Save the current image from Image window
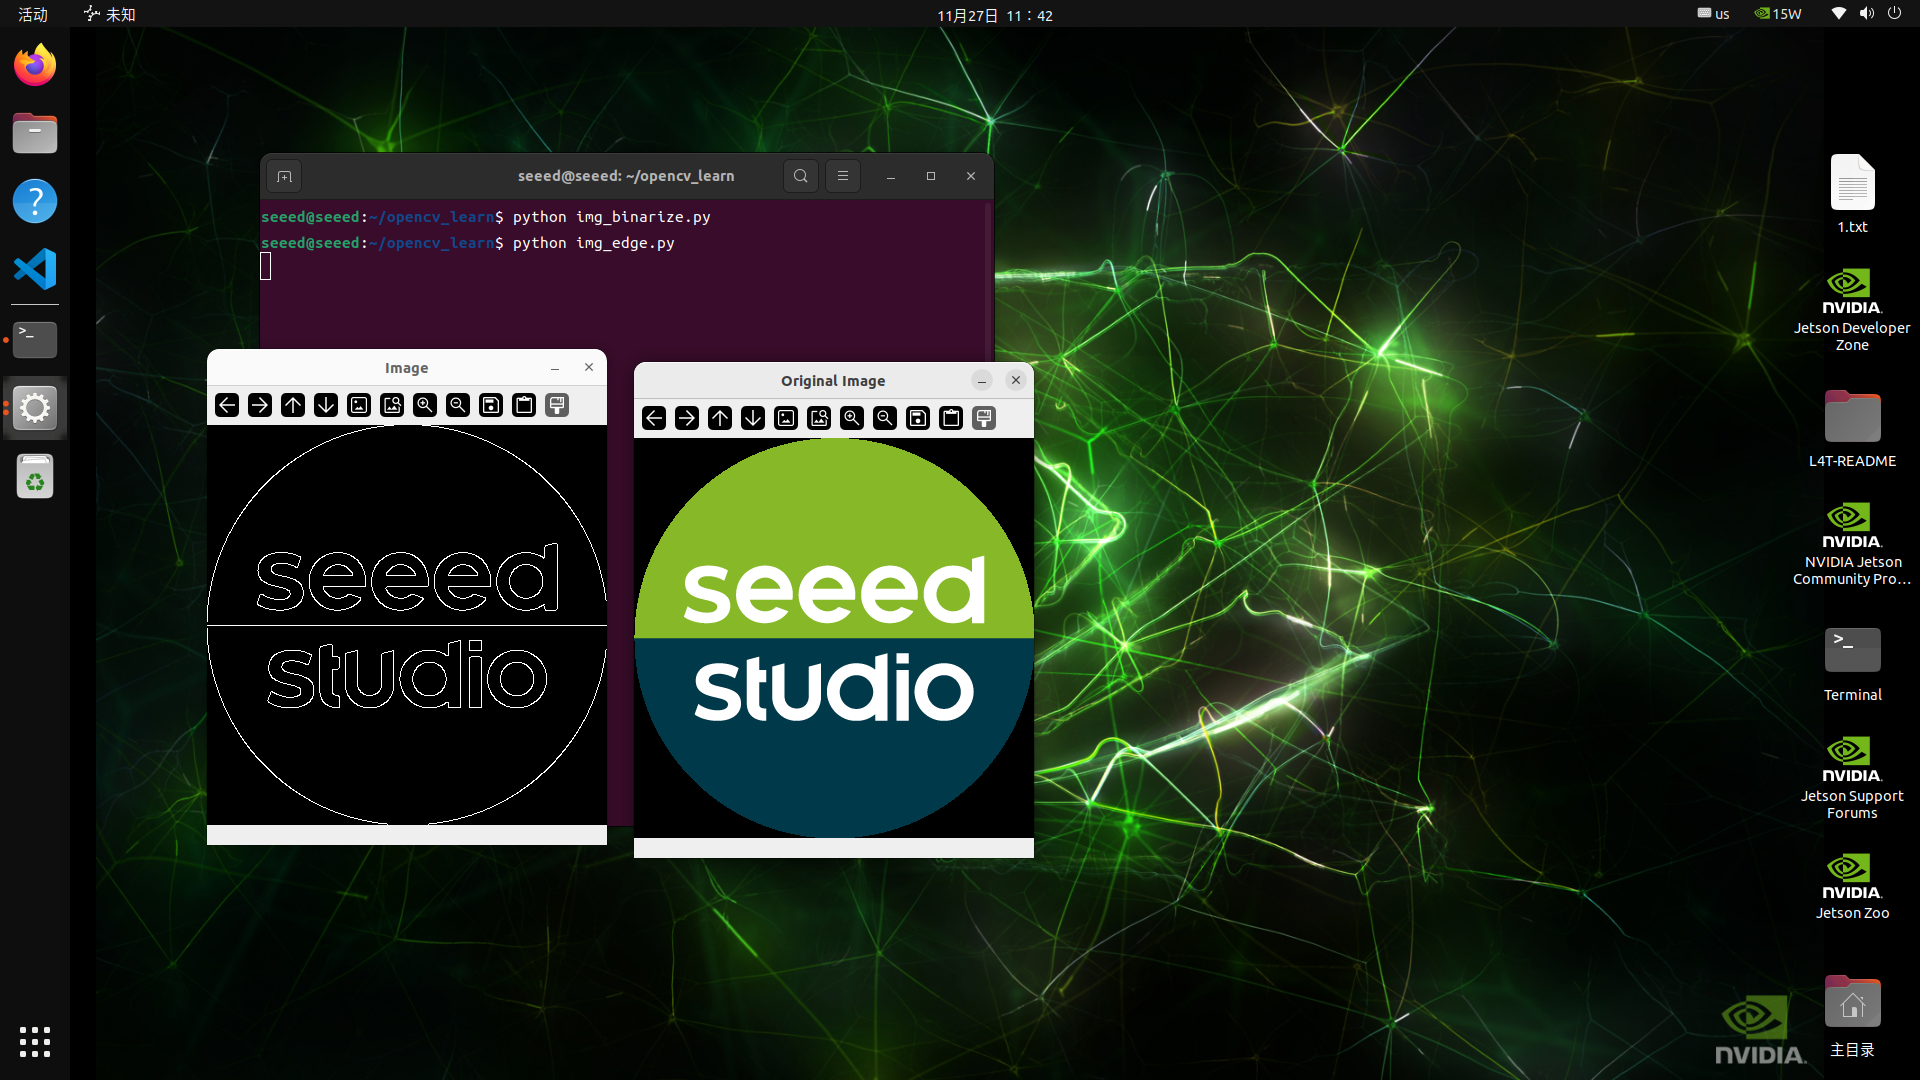 click(x=491, y=405)
